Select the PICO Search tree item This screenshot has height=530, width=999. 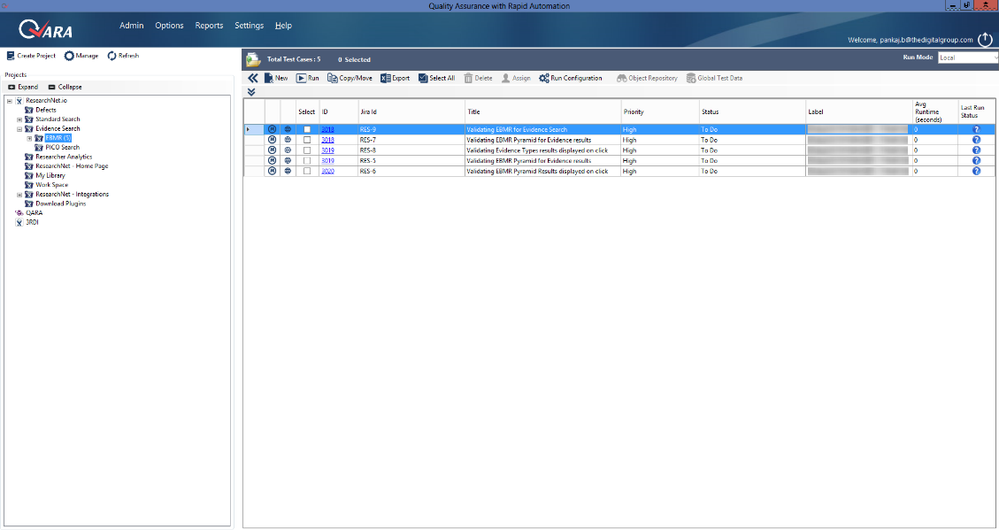[62, 147]
